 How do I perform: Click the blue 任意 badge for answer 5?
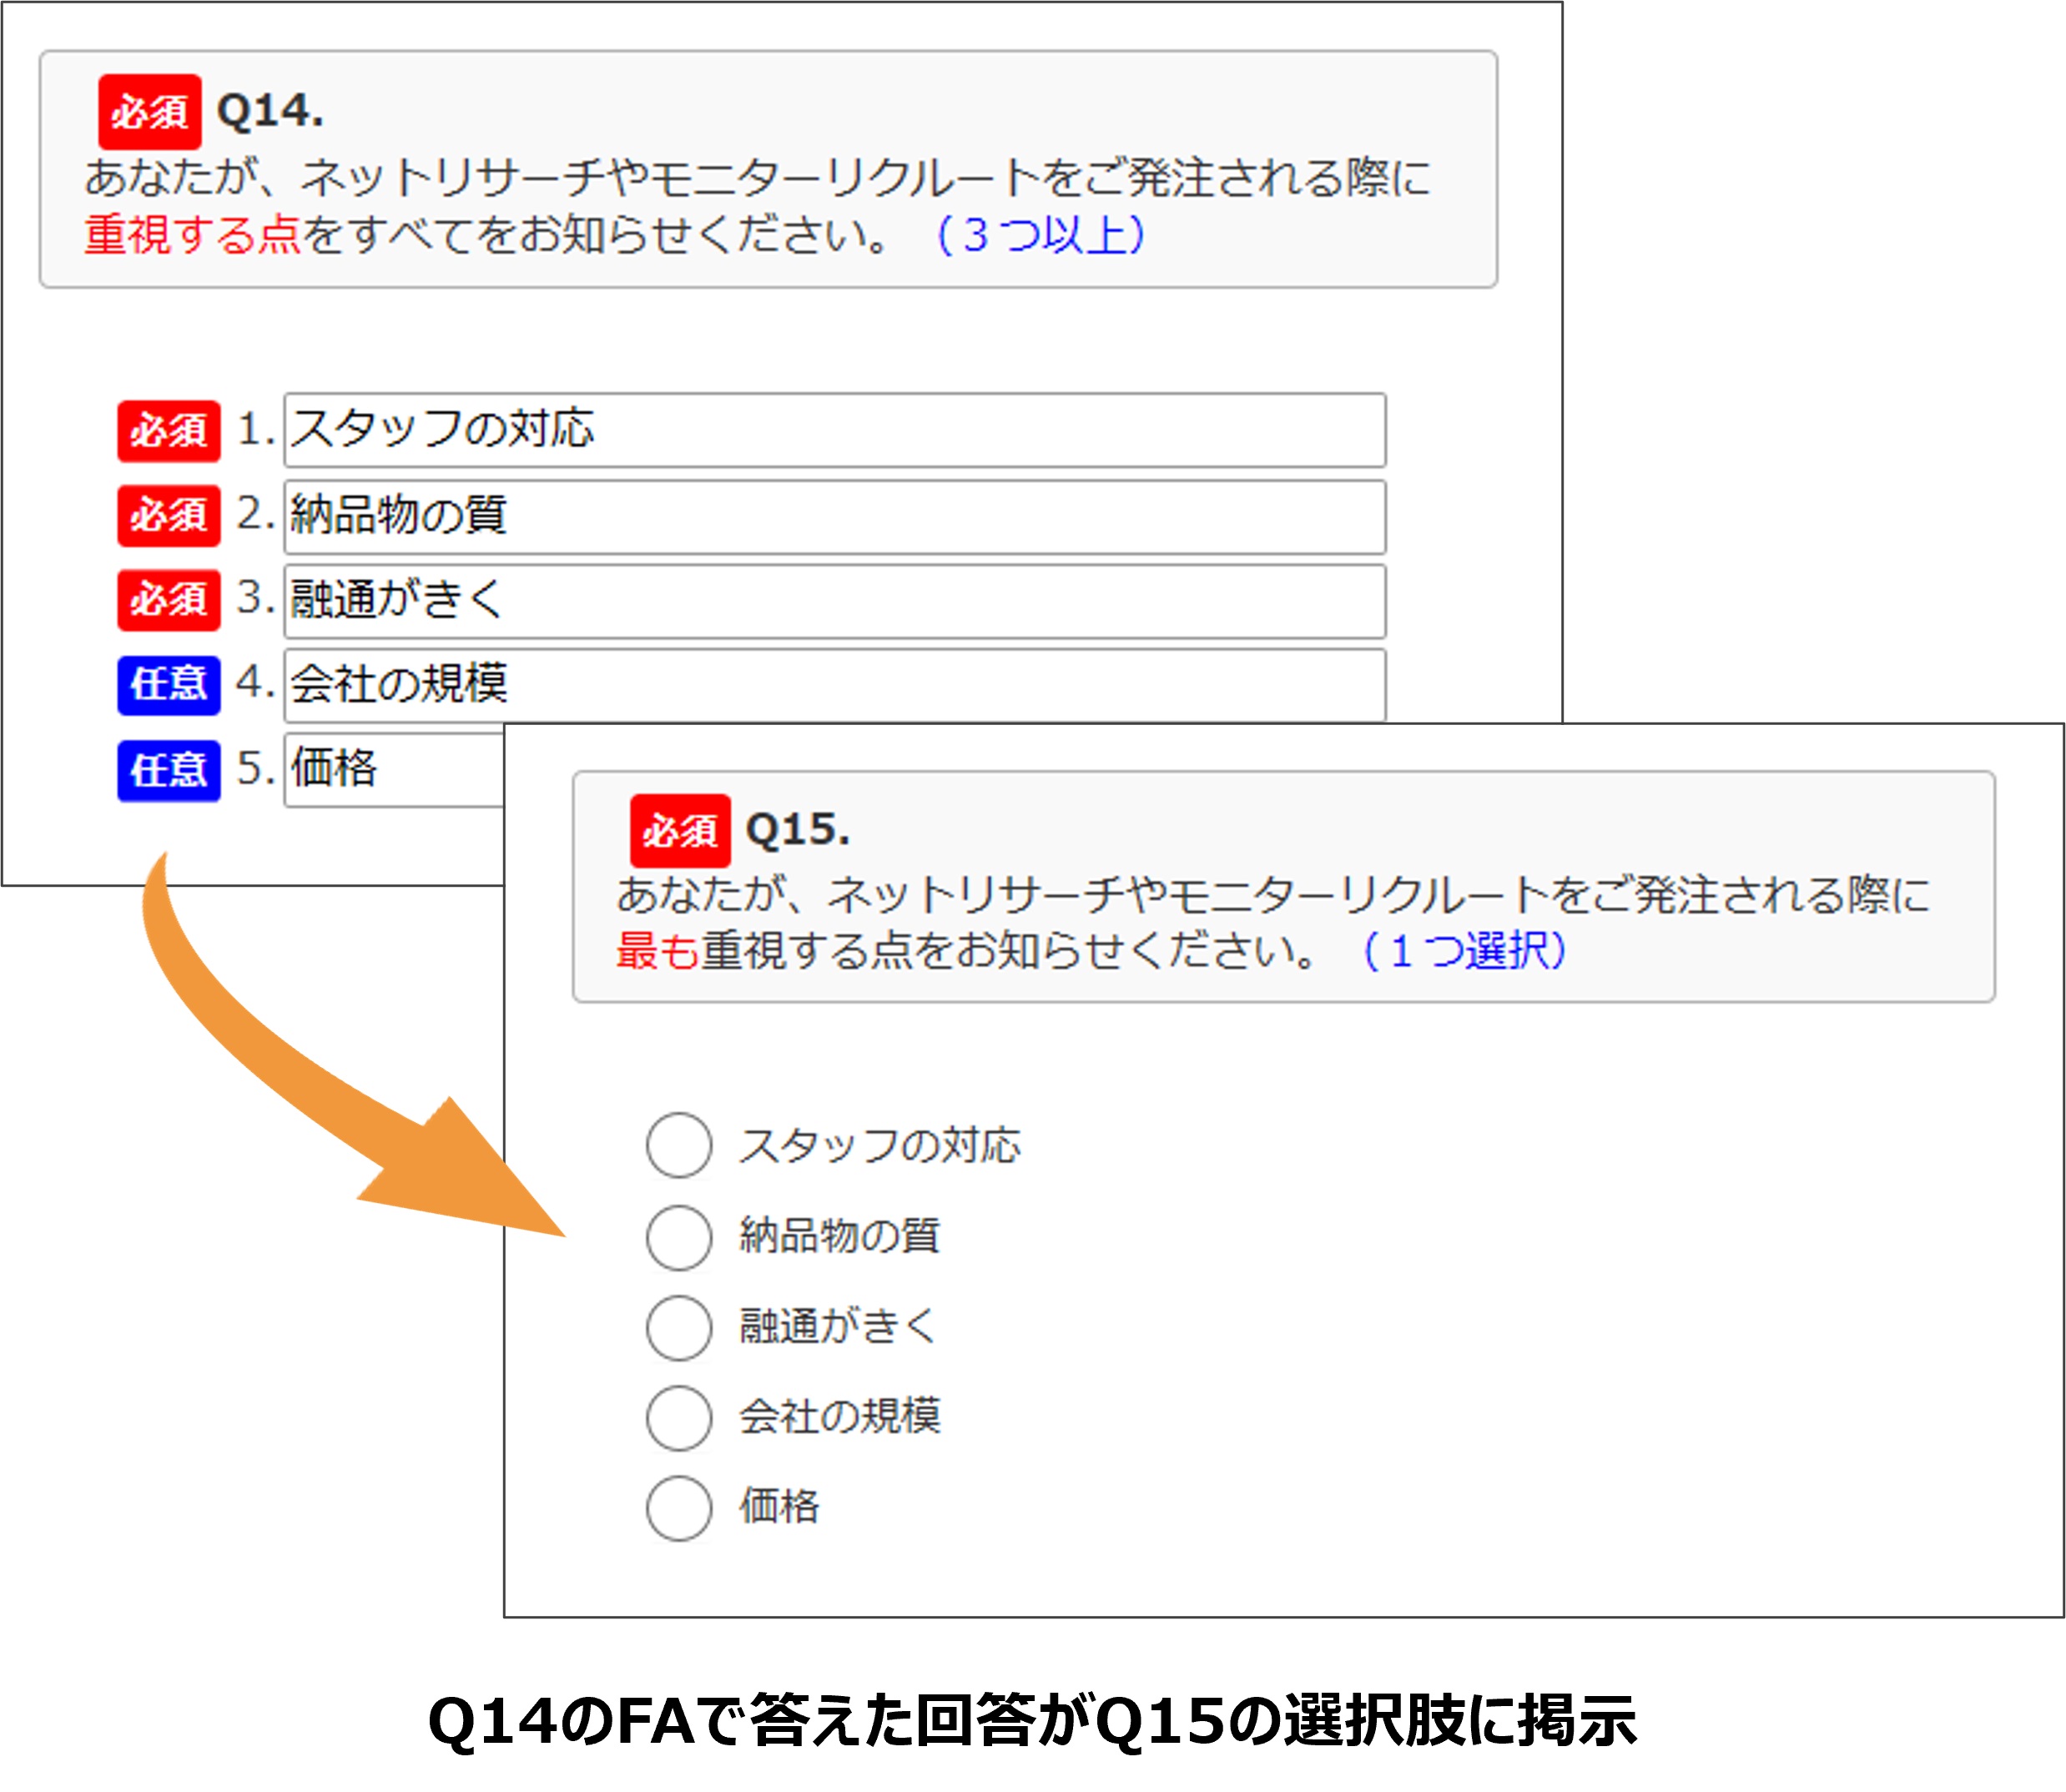coord(168,771)
